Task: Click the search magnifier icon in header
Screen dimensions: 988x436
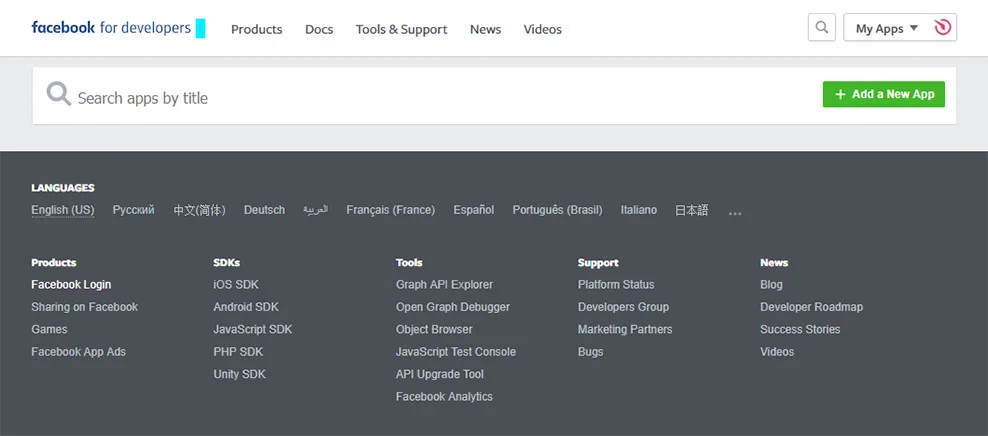Action: click(822, 28)
